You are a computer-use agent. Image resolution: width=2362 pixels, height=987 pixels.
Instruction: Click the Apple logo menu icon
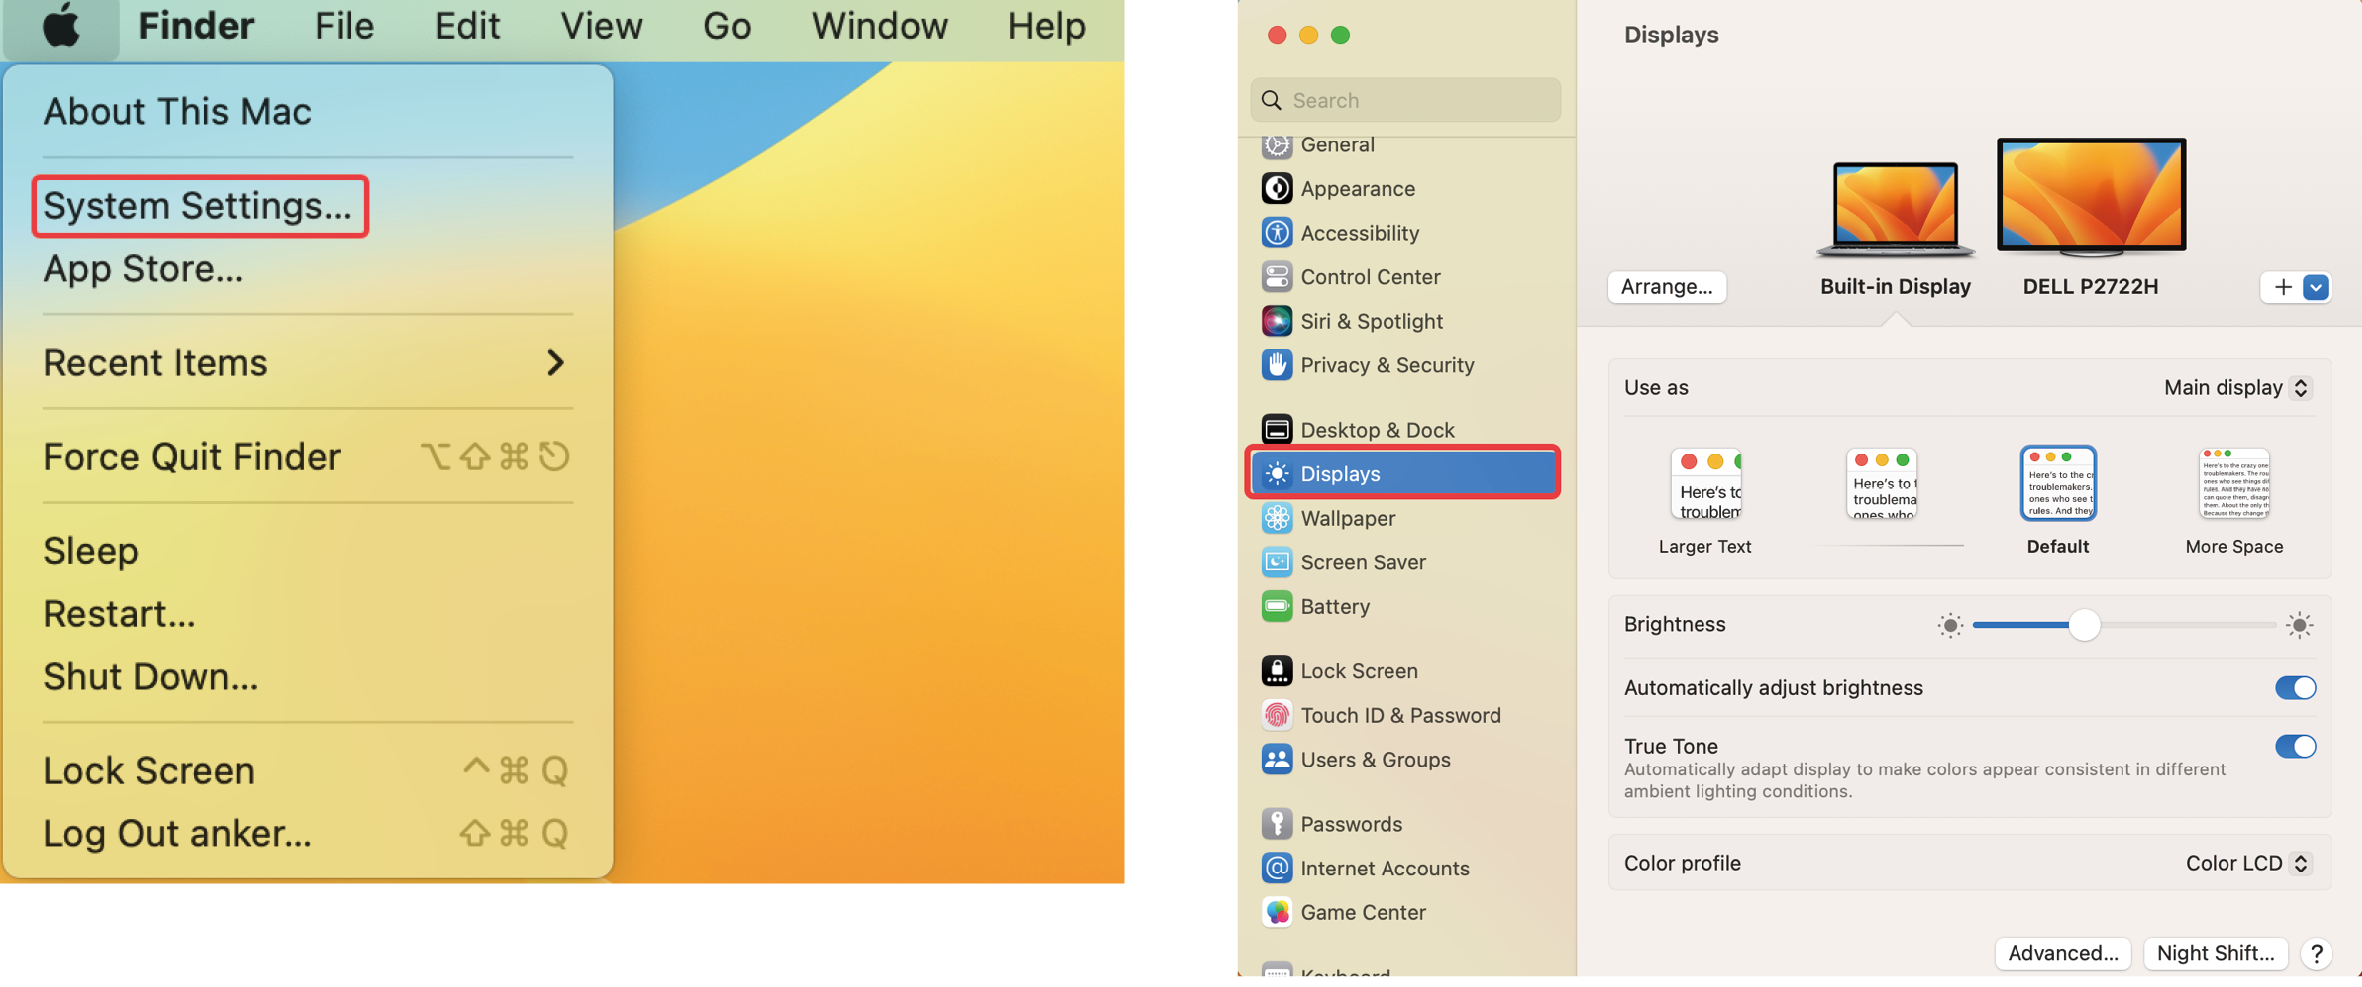pyautogui.click(x=61, y=27)
